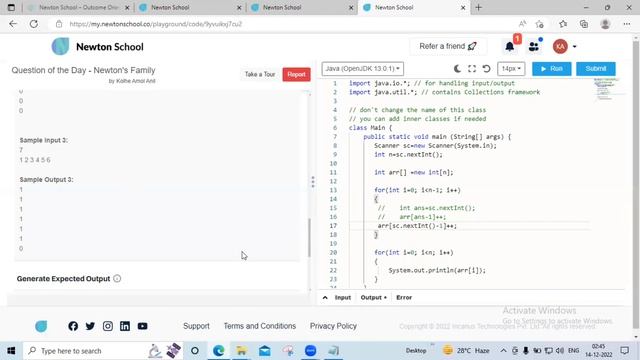Switch to second Newton School tab
Image resolution: width=640 pixels, height=360 pixels.
click(189, 7)
